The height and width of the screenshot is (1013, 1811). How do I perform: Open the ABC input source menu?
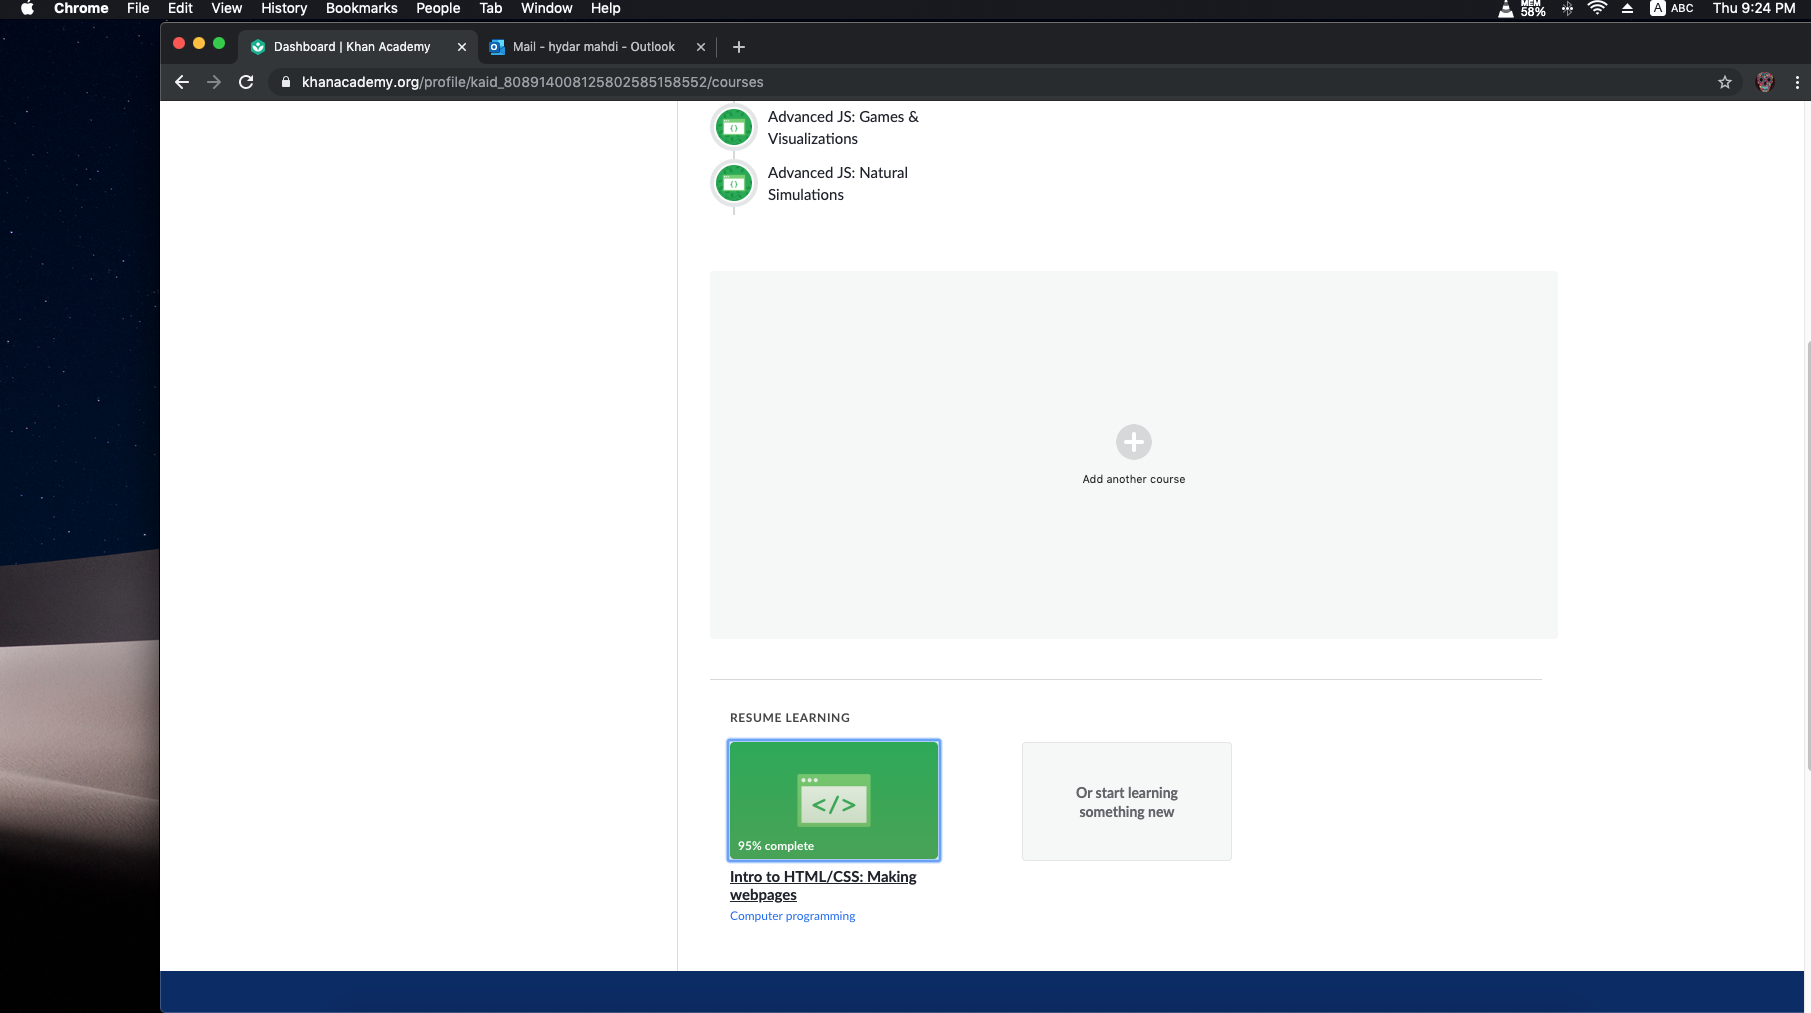click(1672, 8)
